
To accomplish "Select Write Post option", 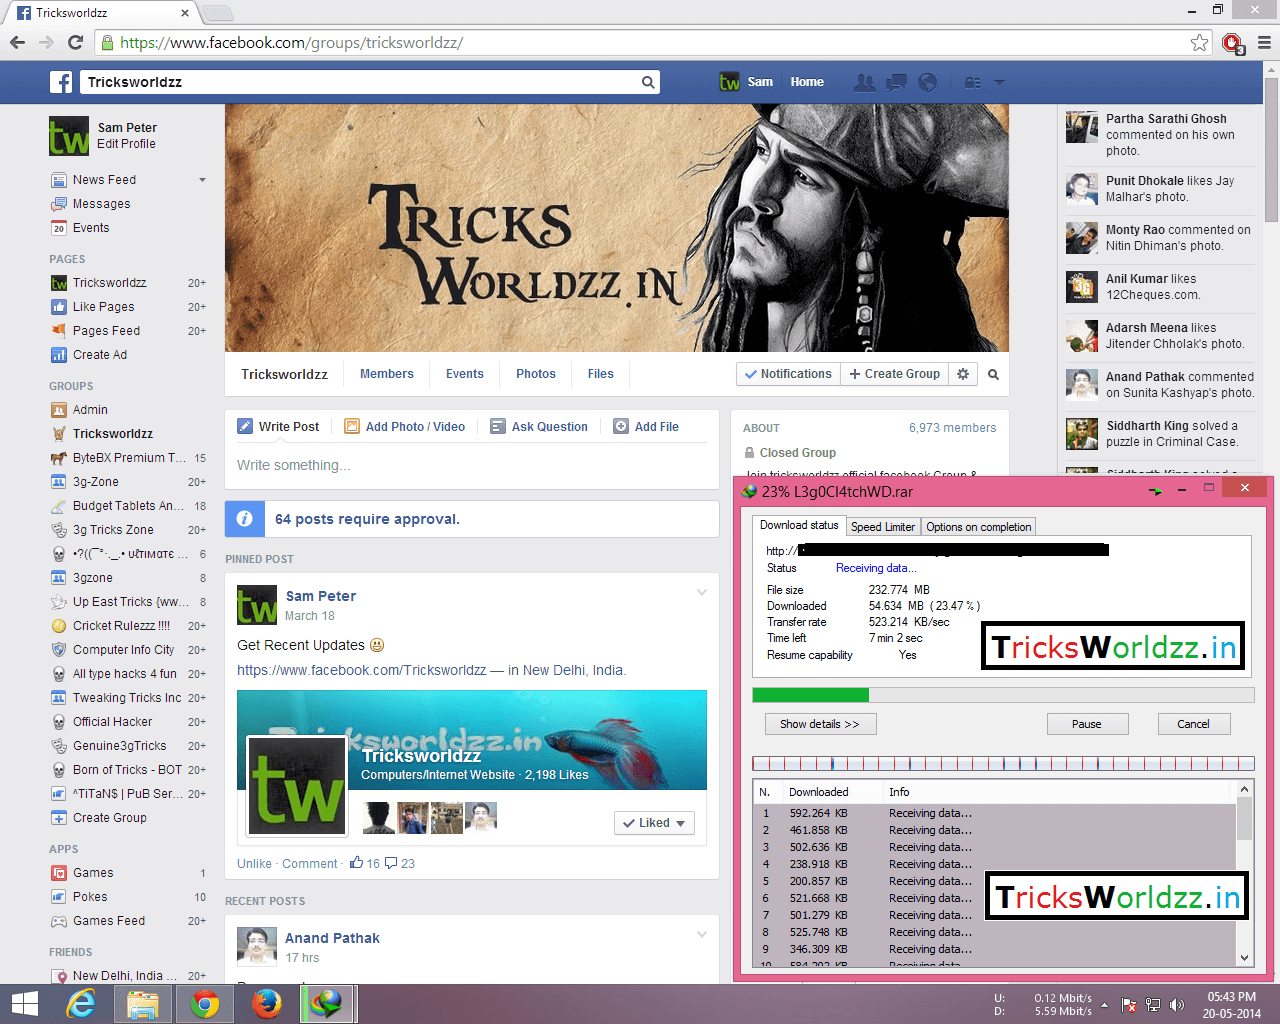I will (278, 426).
